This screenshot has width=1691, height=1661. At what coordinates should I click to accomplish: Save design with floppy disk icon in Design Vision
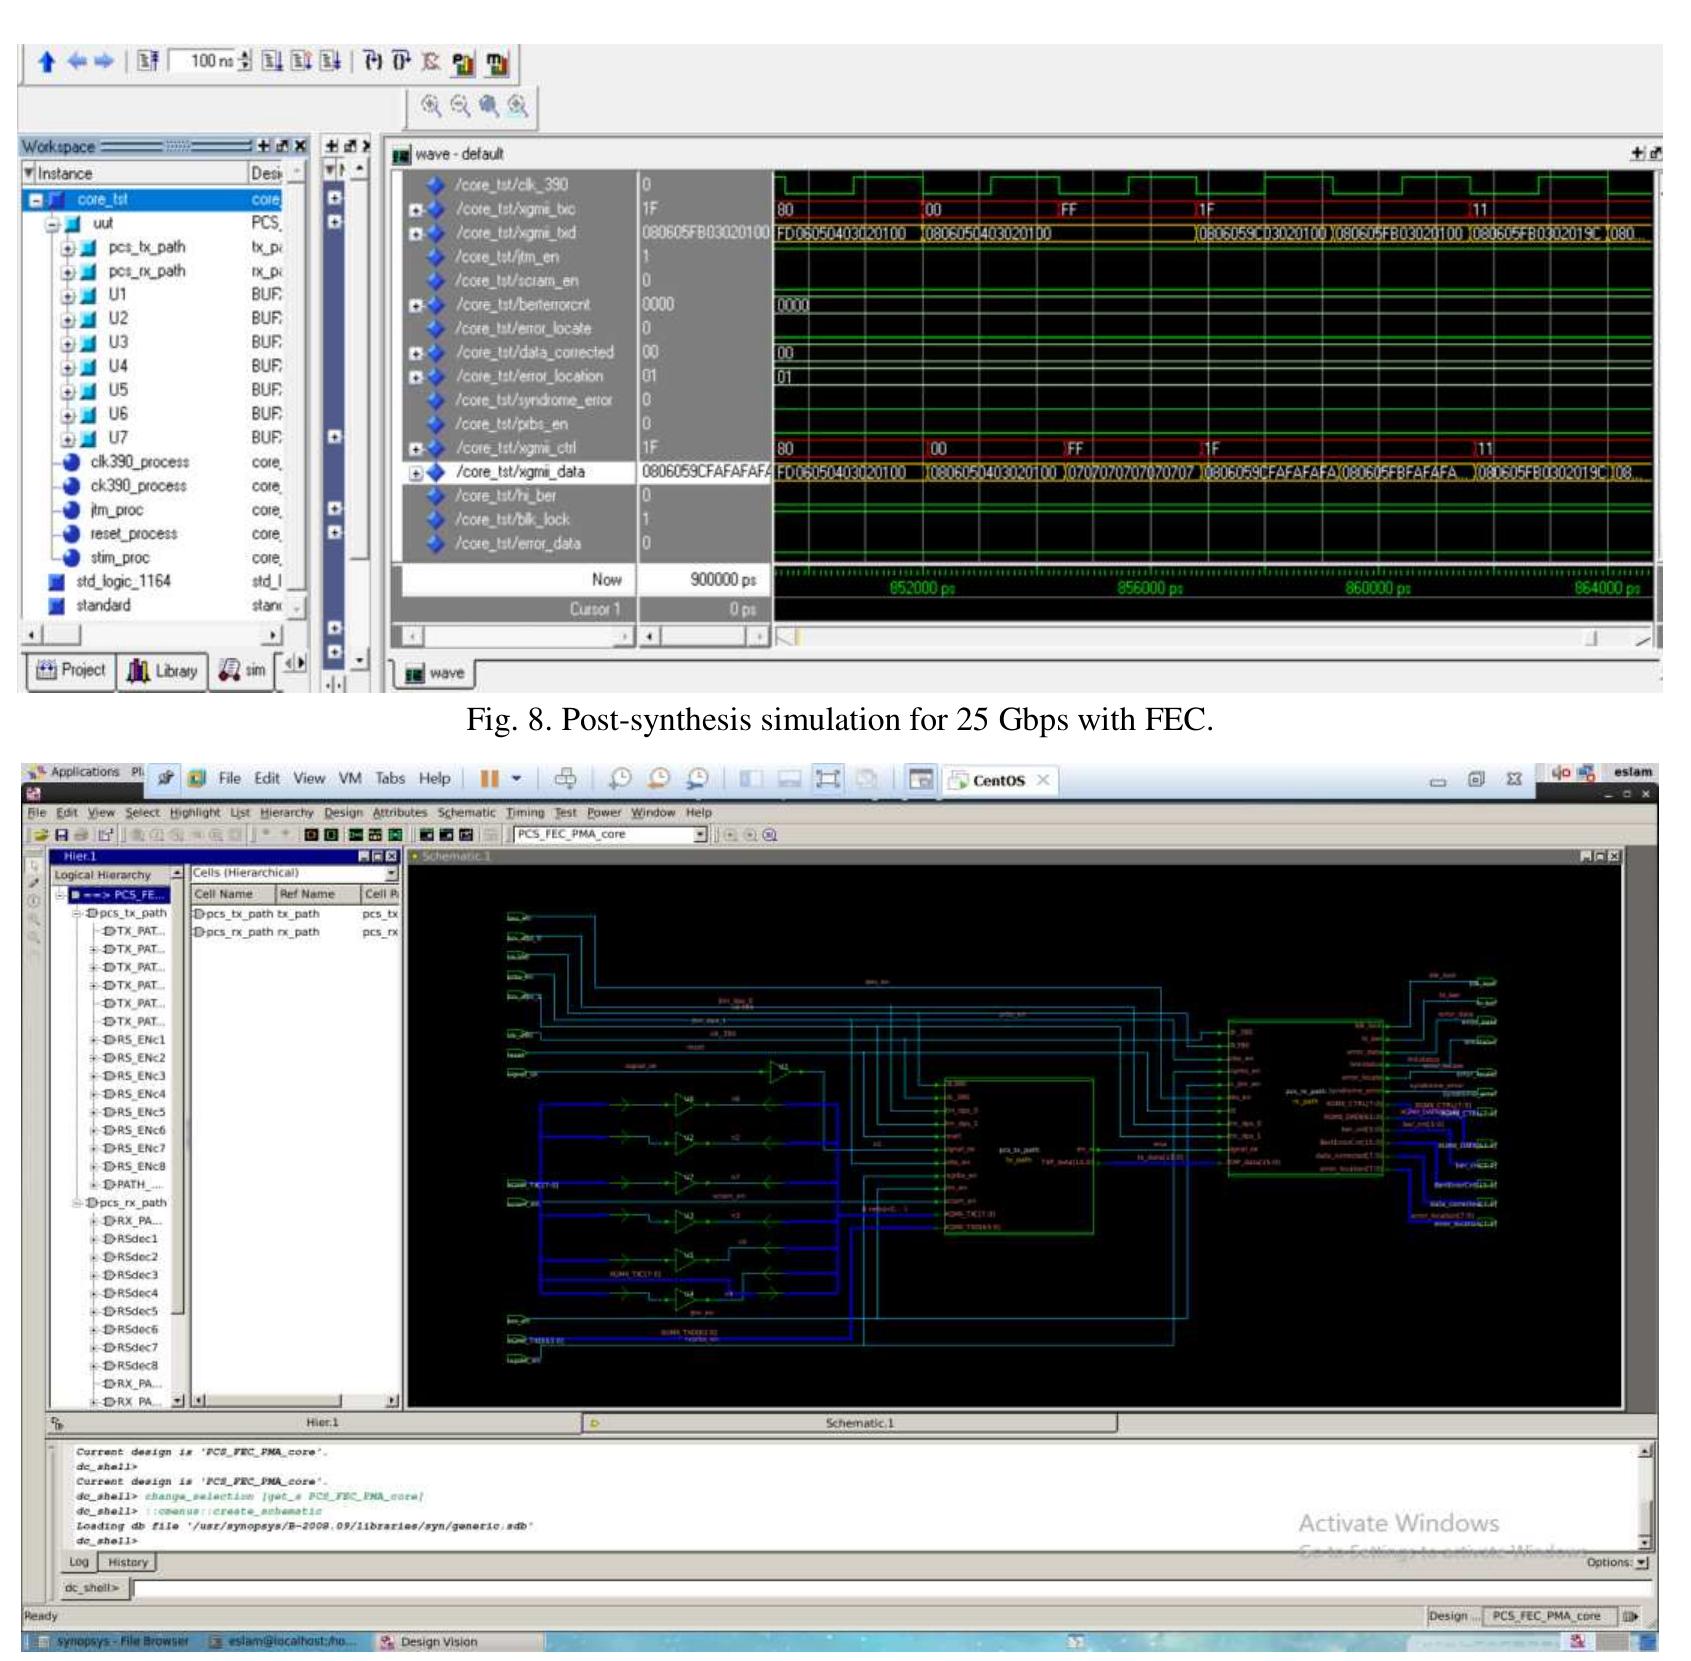tap(62, 834)
